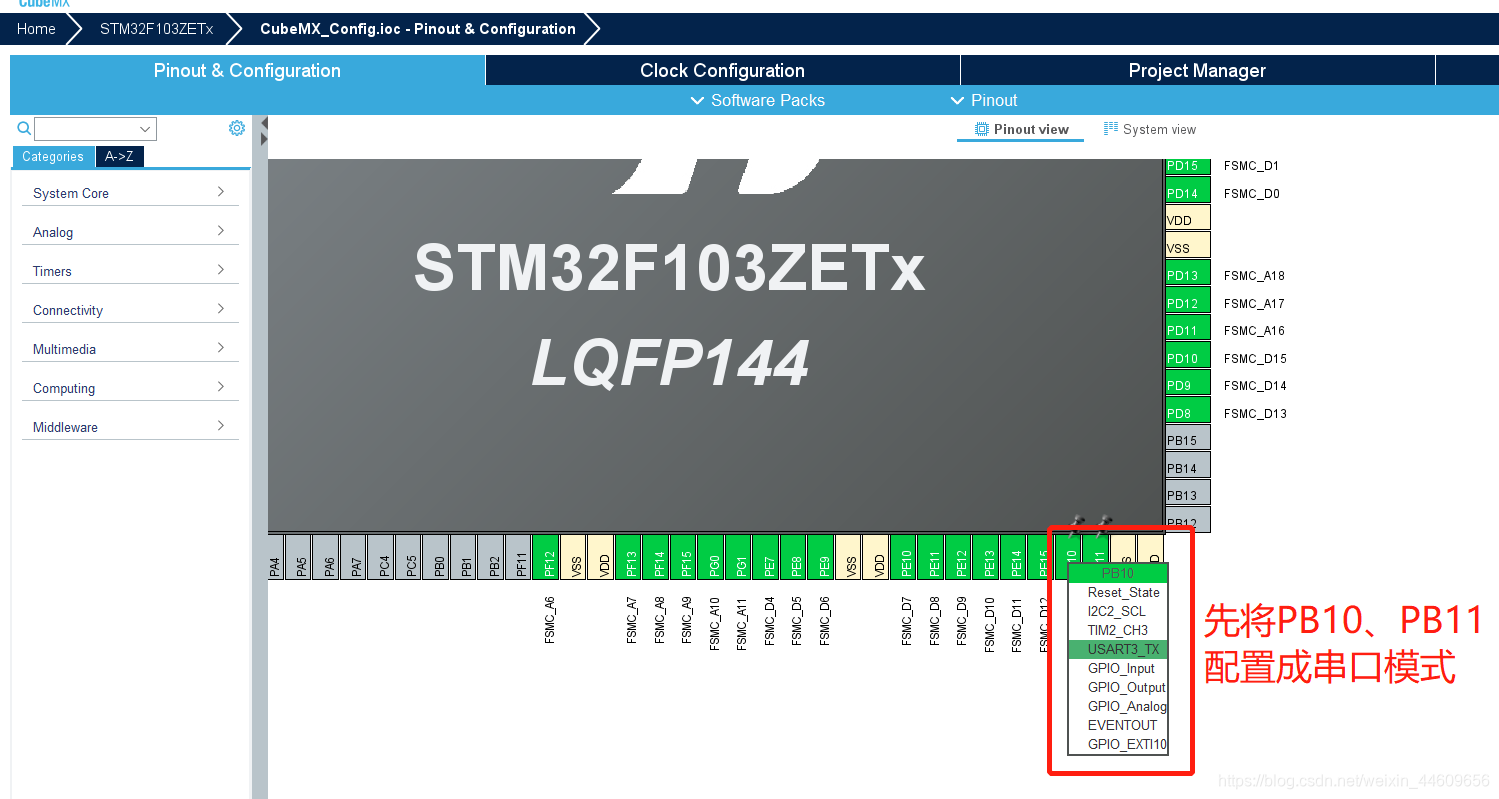Choose Reset_State in the PB10 menu
1499x799 pixels.
coord(1118,592)
